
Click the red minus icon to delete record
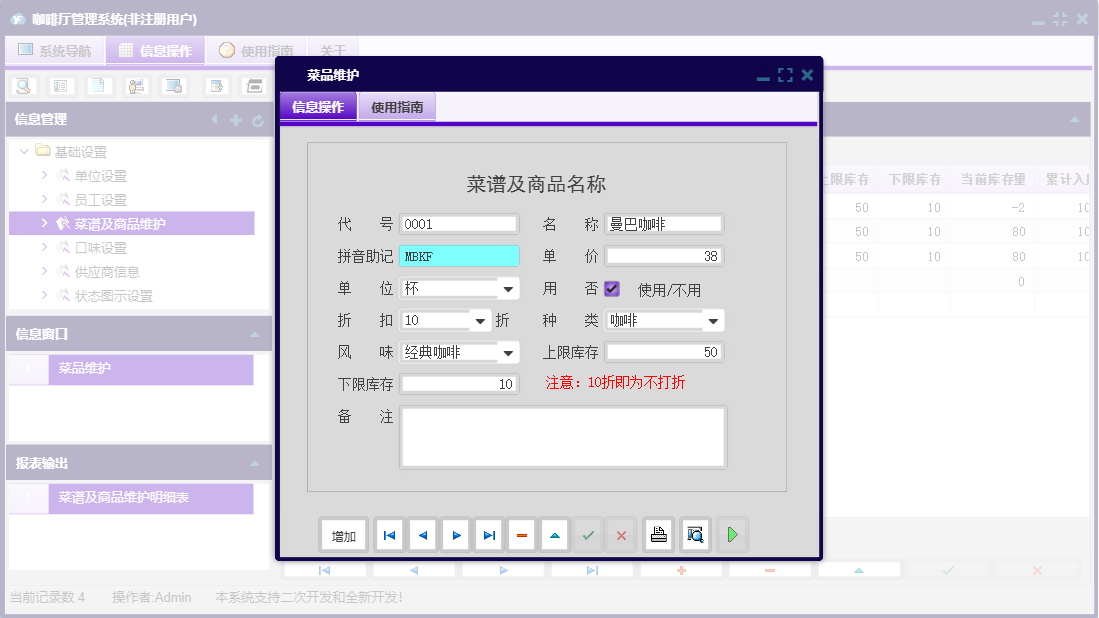(521, 534)
